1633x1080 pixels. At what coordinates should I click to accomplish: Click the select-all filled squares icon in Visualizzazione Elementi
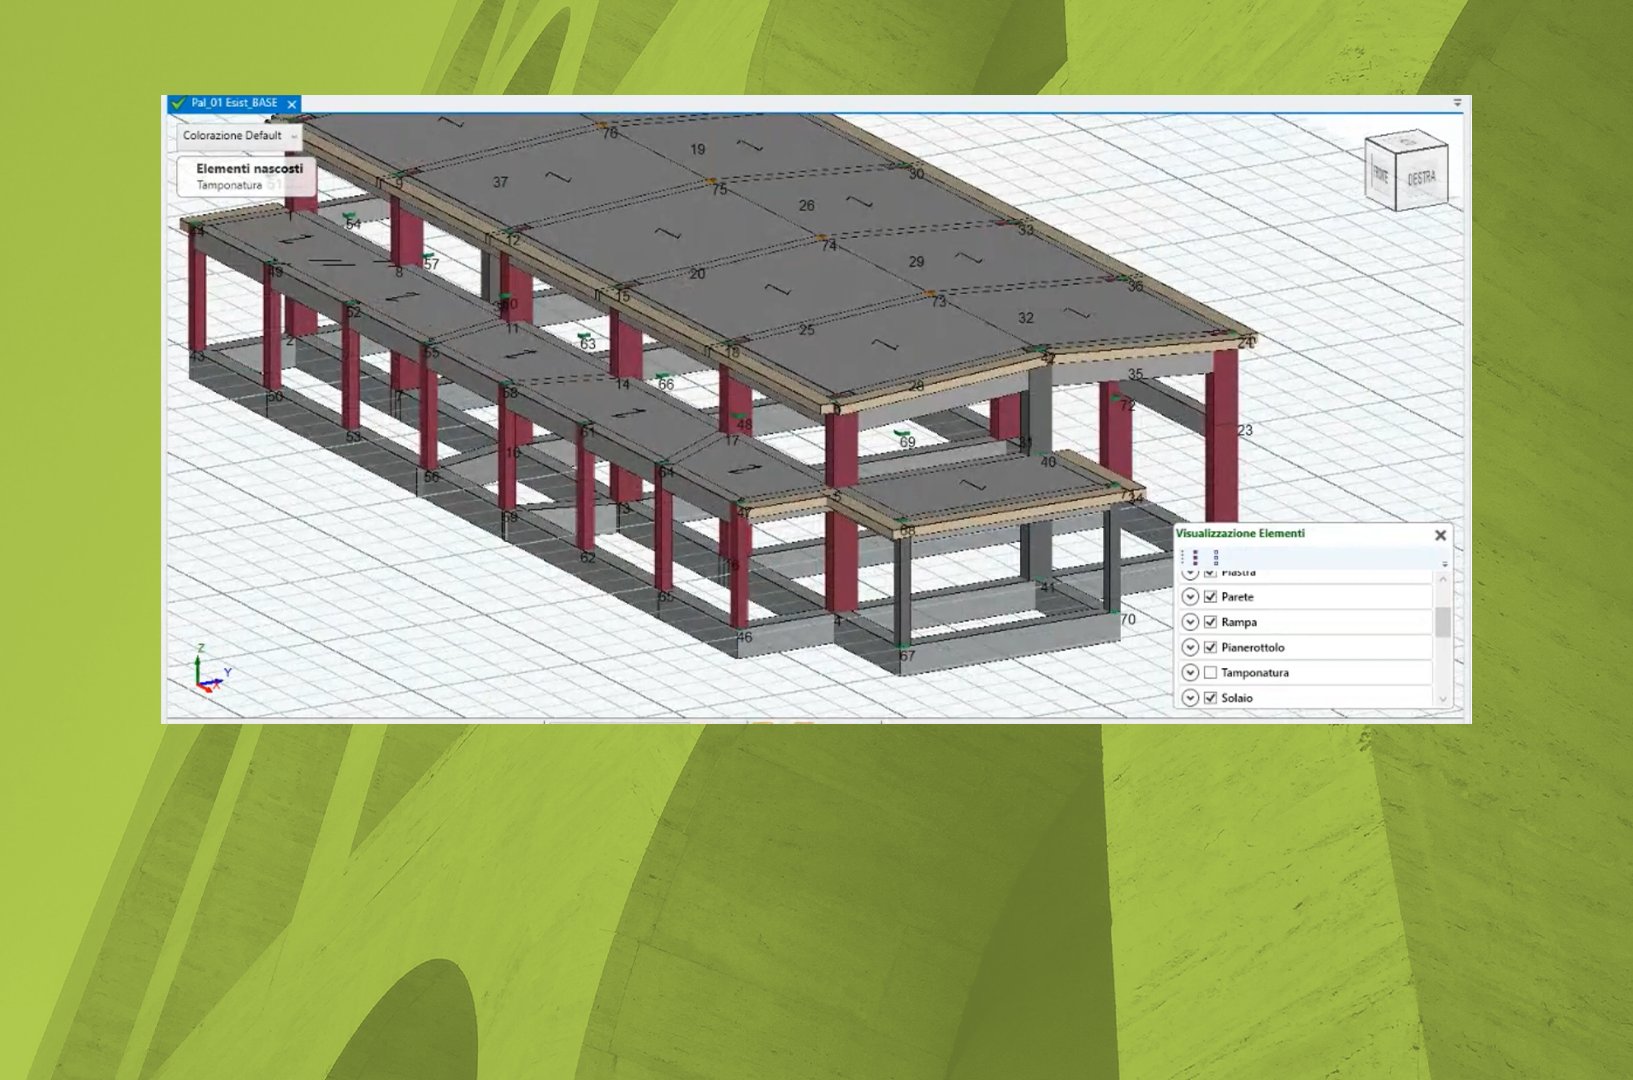click(x=1196, y=557)
